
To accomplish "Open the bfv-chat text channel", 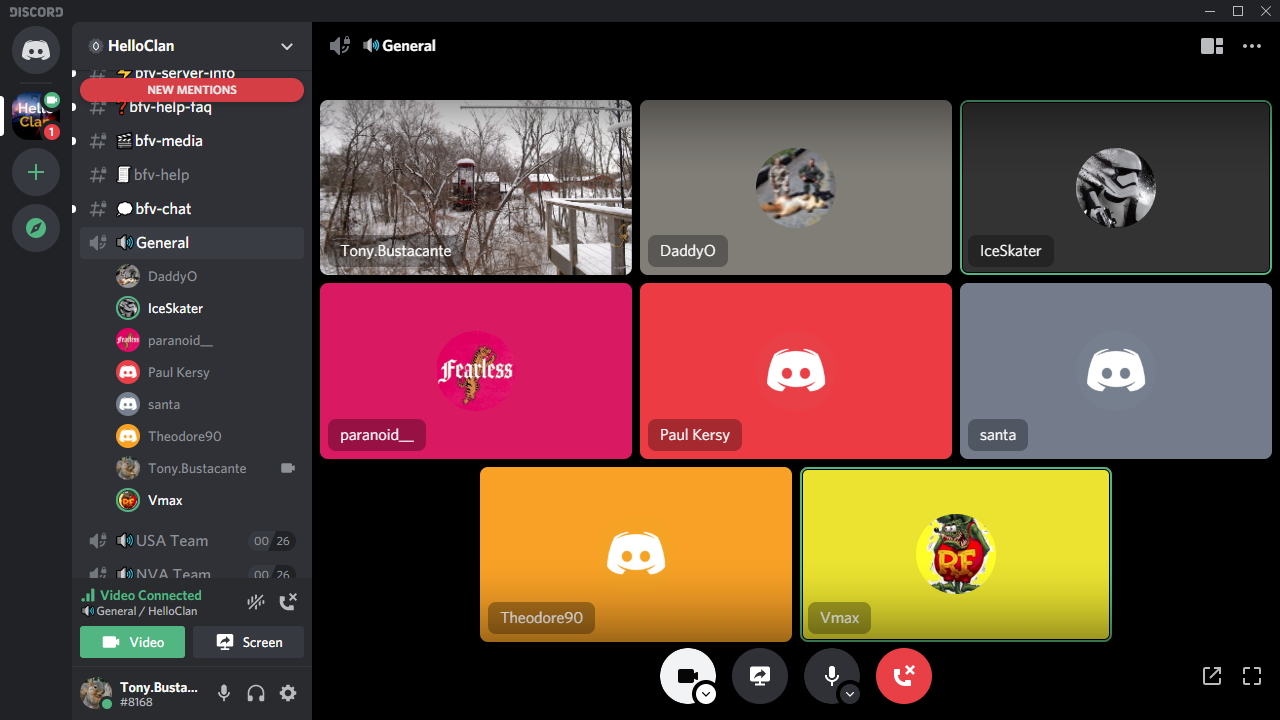I will [192, 209].
